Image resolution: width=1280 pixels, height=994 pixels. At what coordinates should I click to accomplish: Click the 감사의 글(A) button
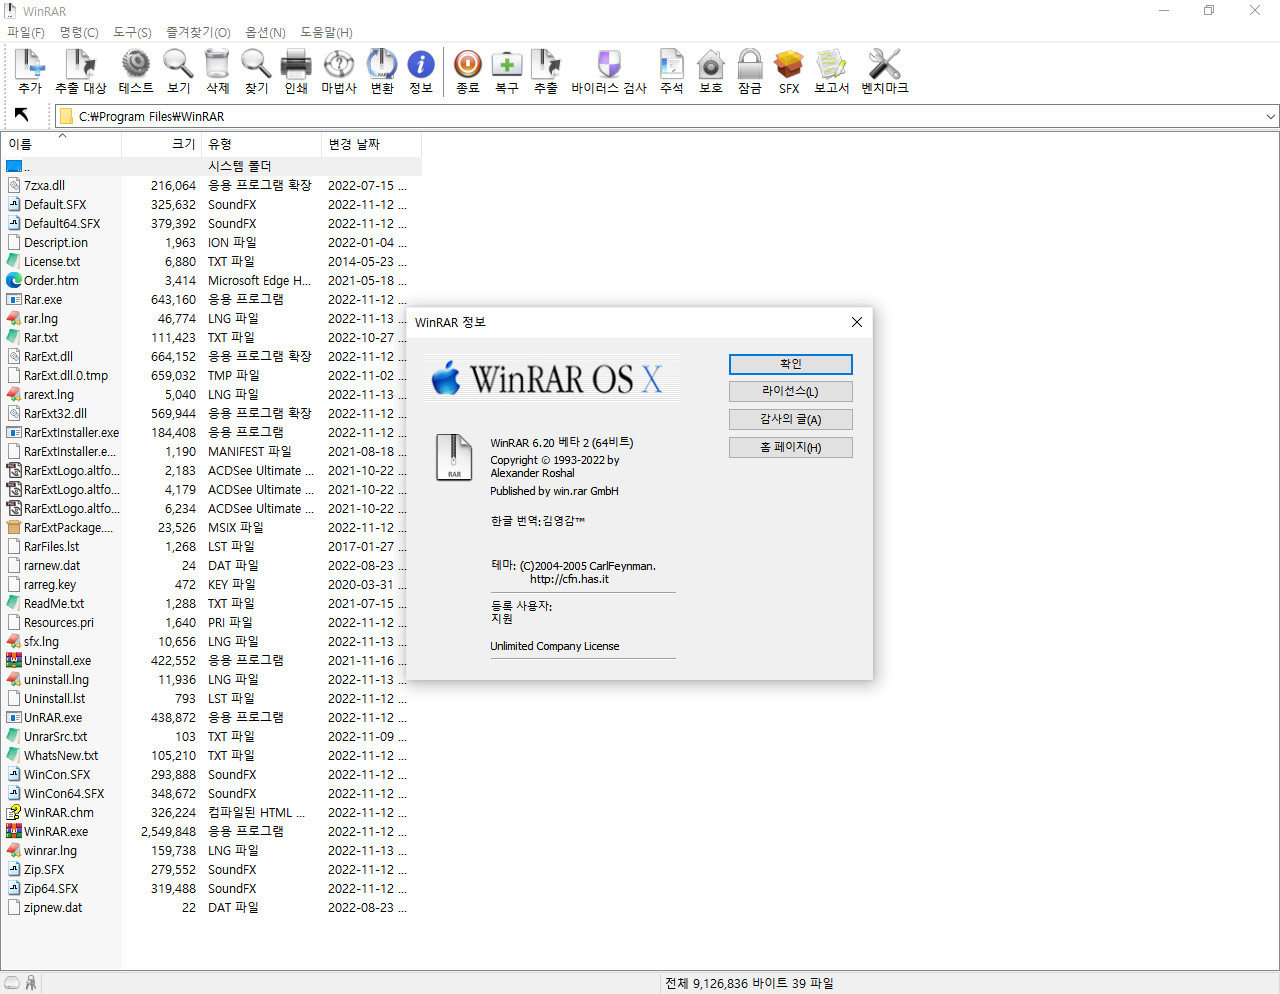[x=791, y=420]
